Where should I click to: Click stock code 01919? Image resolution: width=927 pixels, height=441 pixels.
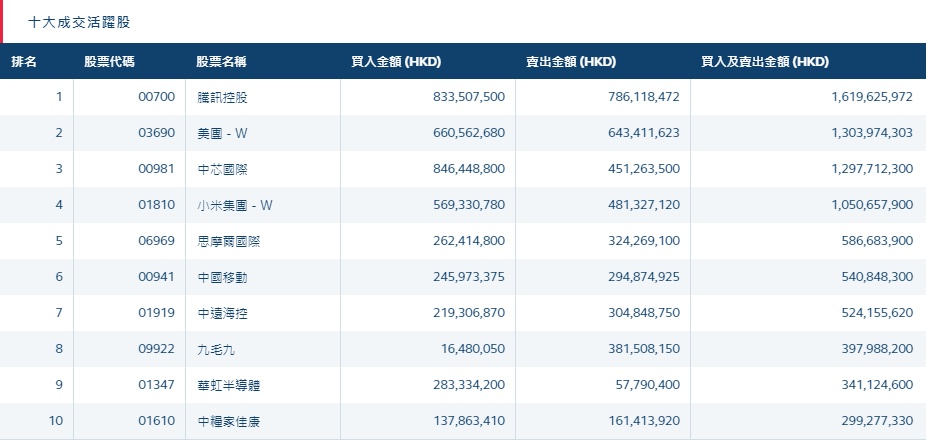(157, 313)
